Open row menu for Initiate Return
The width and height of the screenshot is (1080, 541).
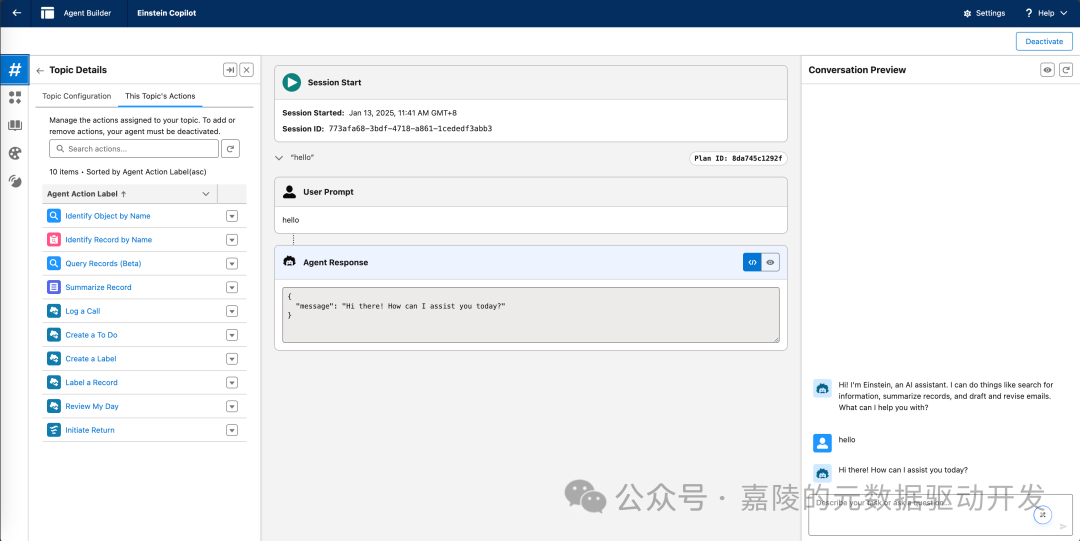pyautogui.click(x=232, y=430)
